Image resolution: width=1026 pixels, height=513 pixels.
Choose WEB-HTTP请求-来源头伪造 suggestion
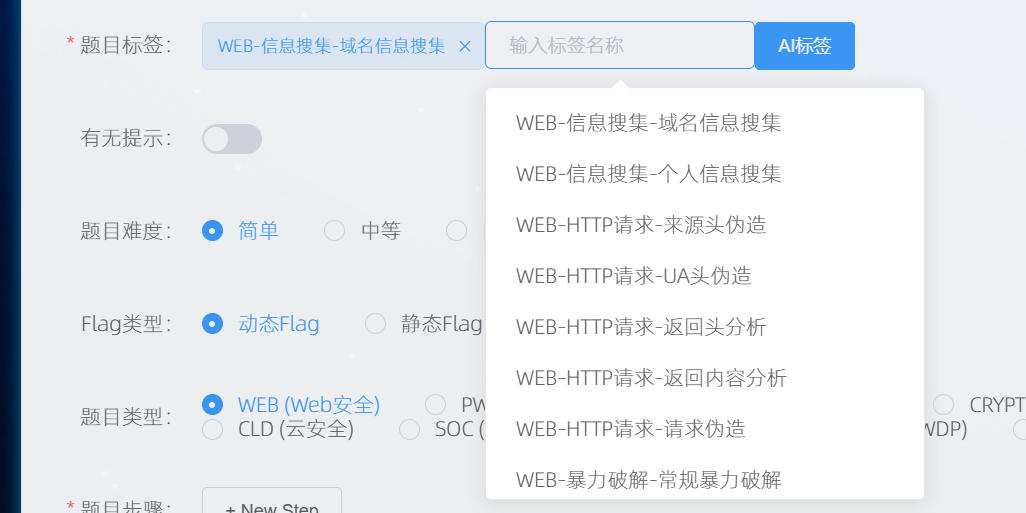(x=641, y=225)
